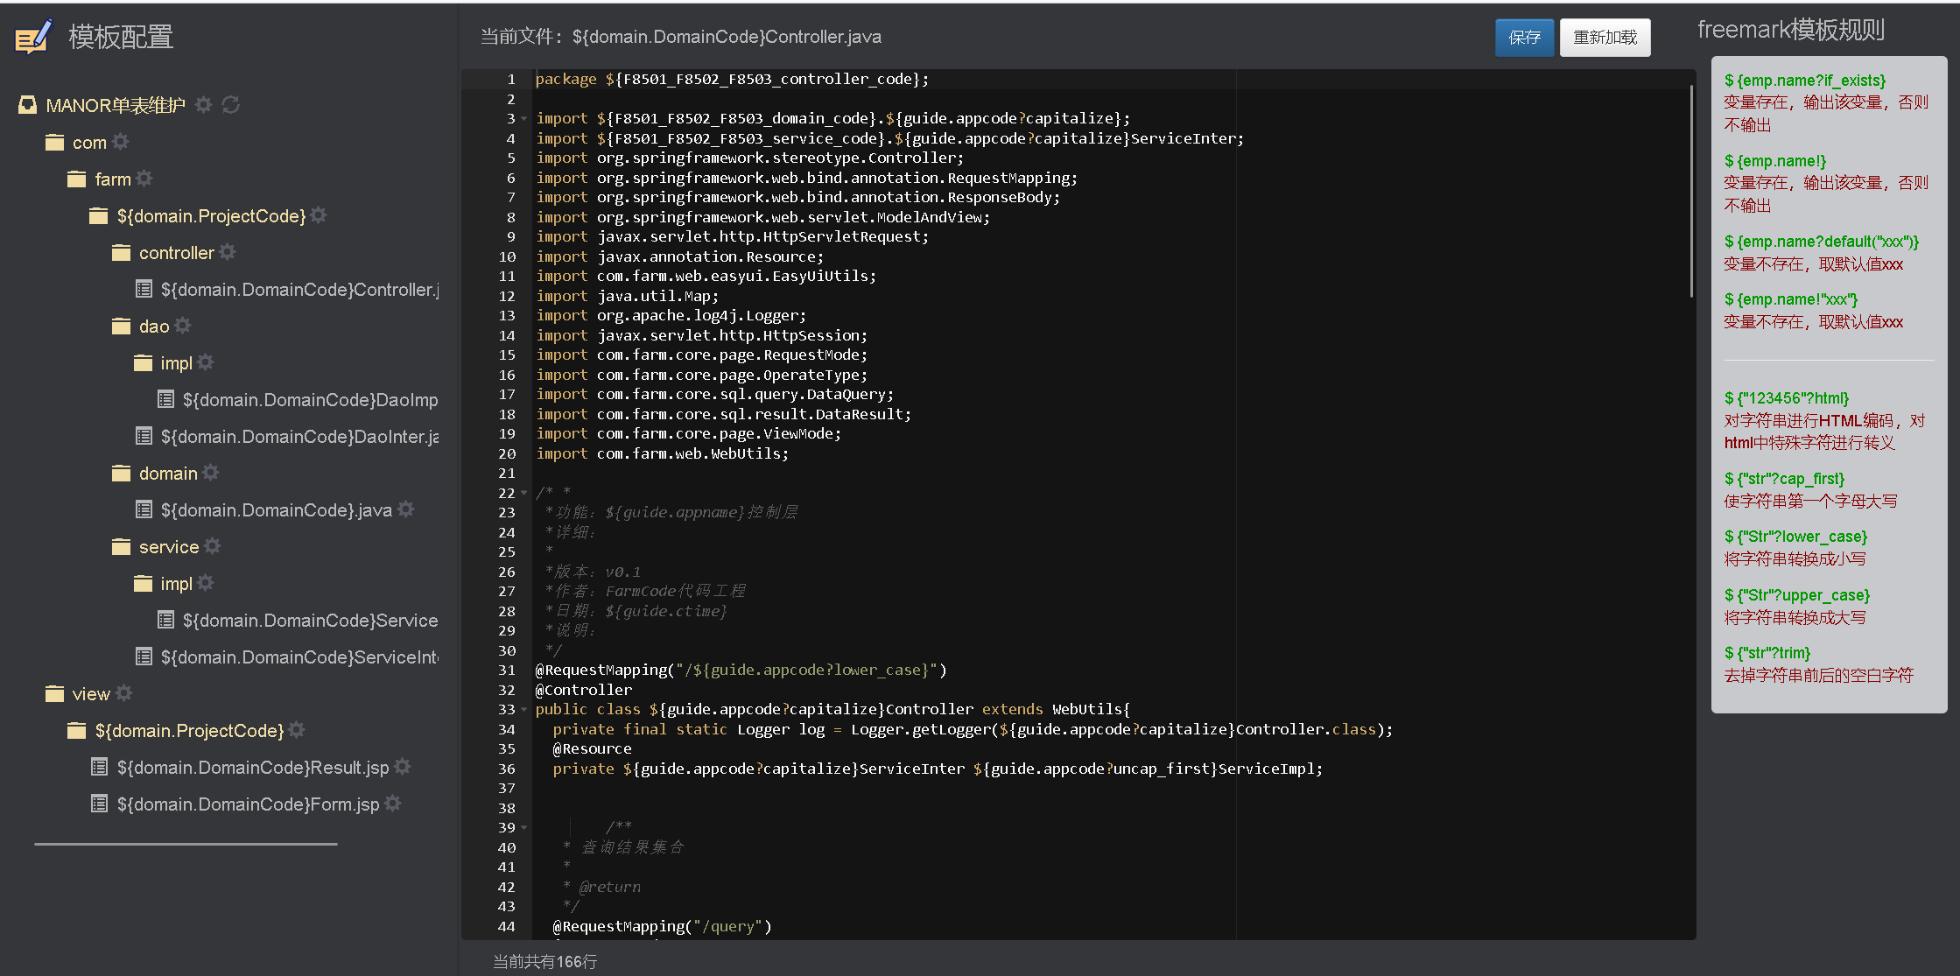Place cursor on package declaration line 1
The image size is (1960, 976).
click(x=732, y=79)
